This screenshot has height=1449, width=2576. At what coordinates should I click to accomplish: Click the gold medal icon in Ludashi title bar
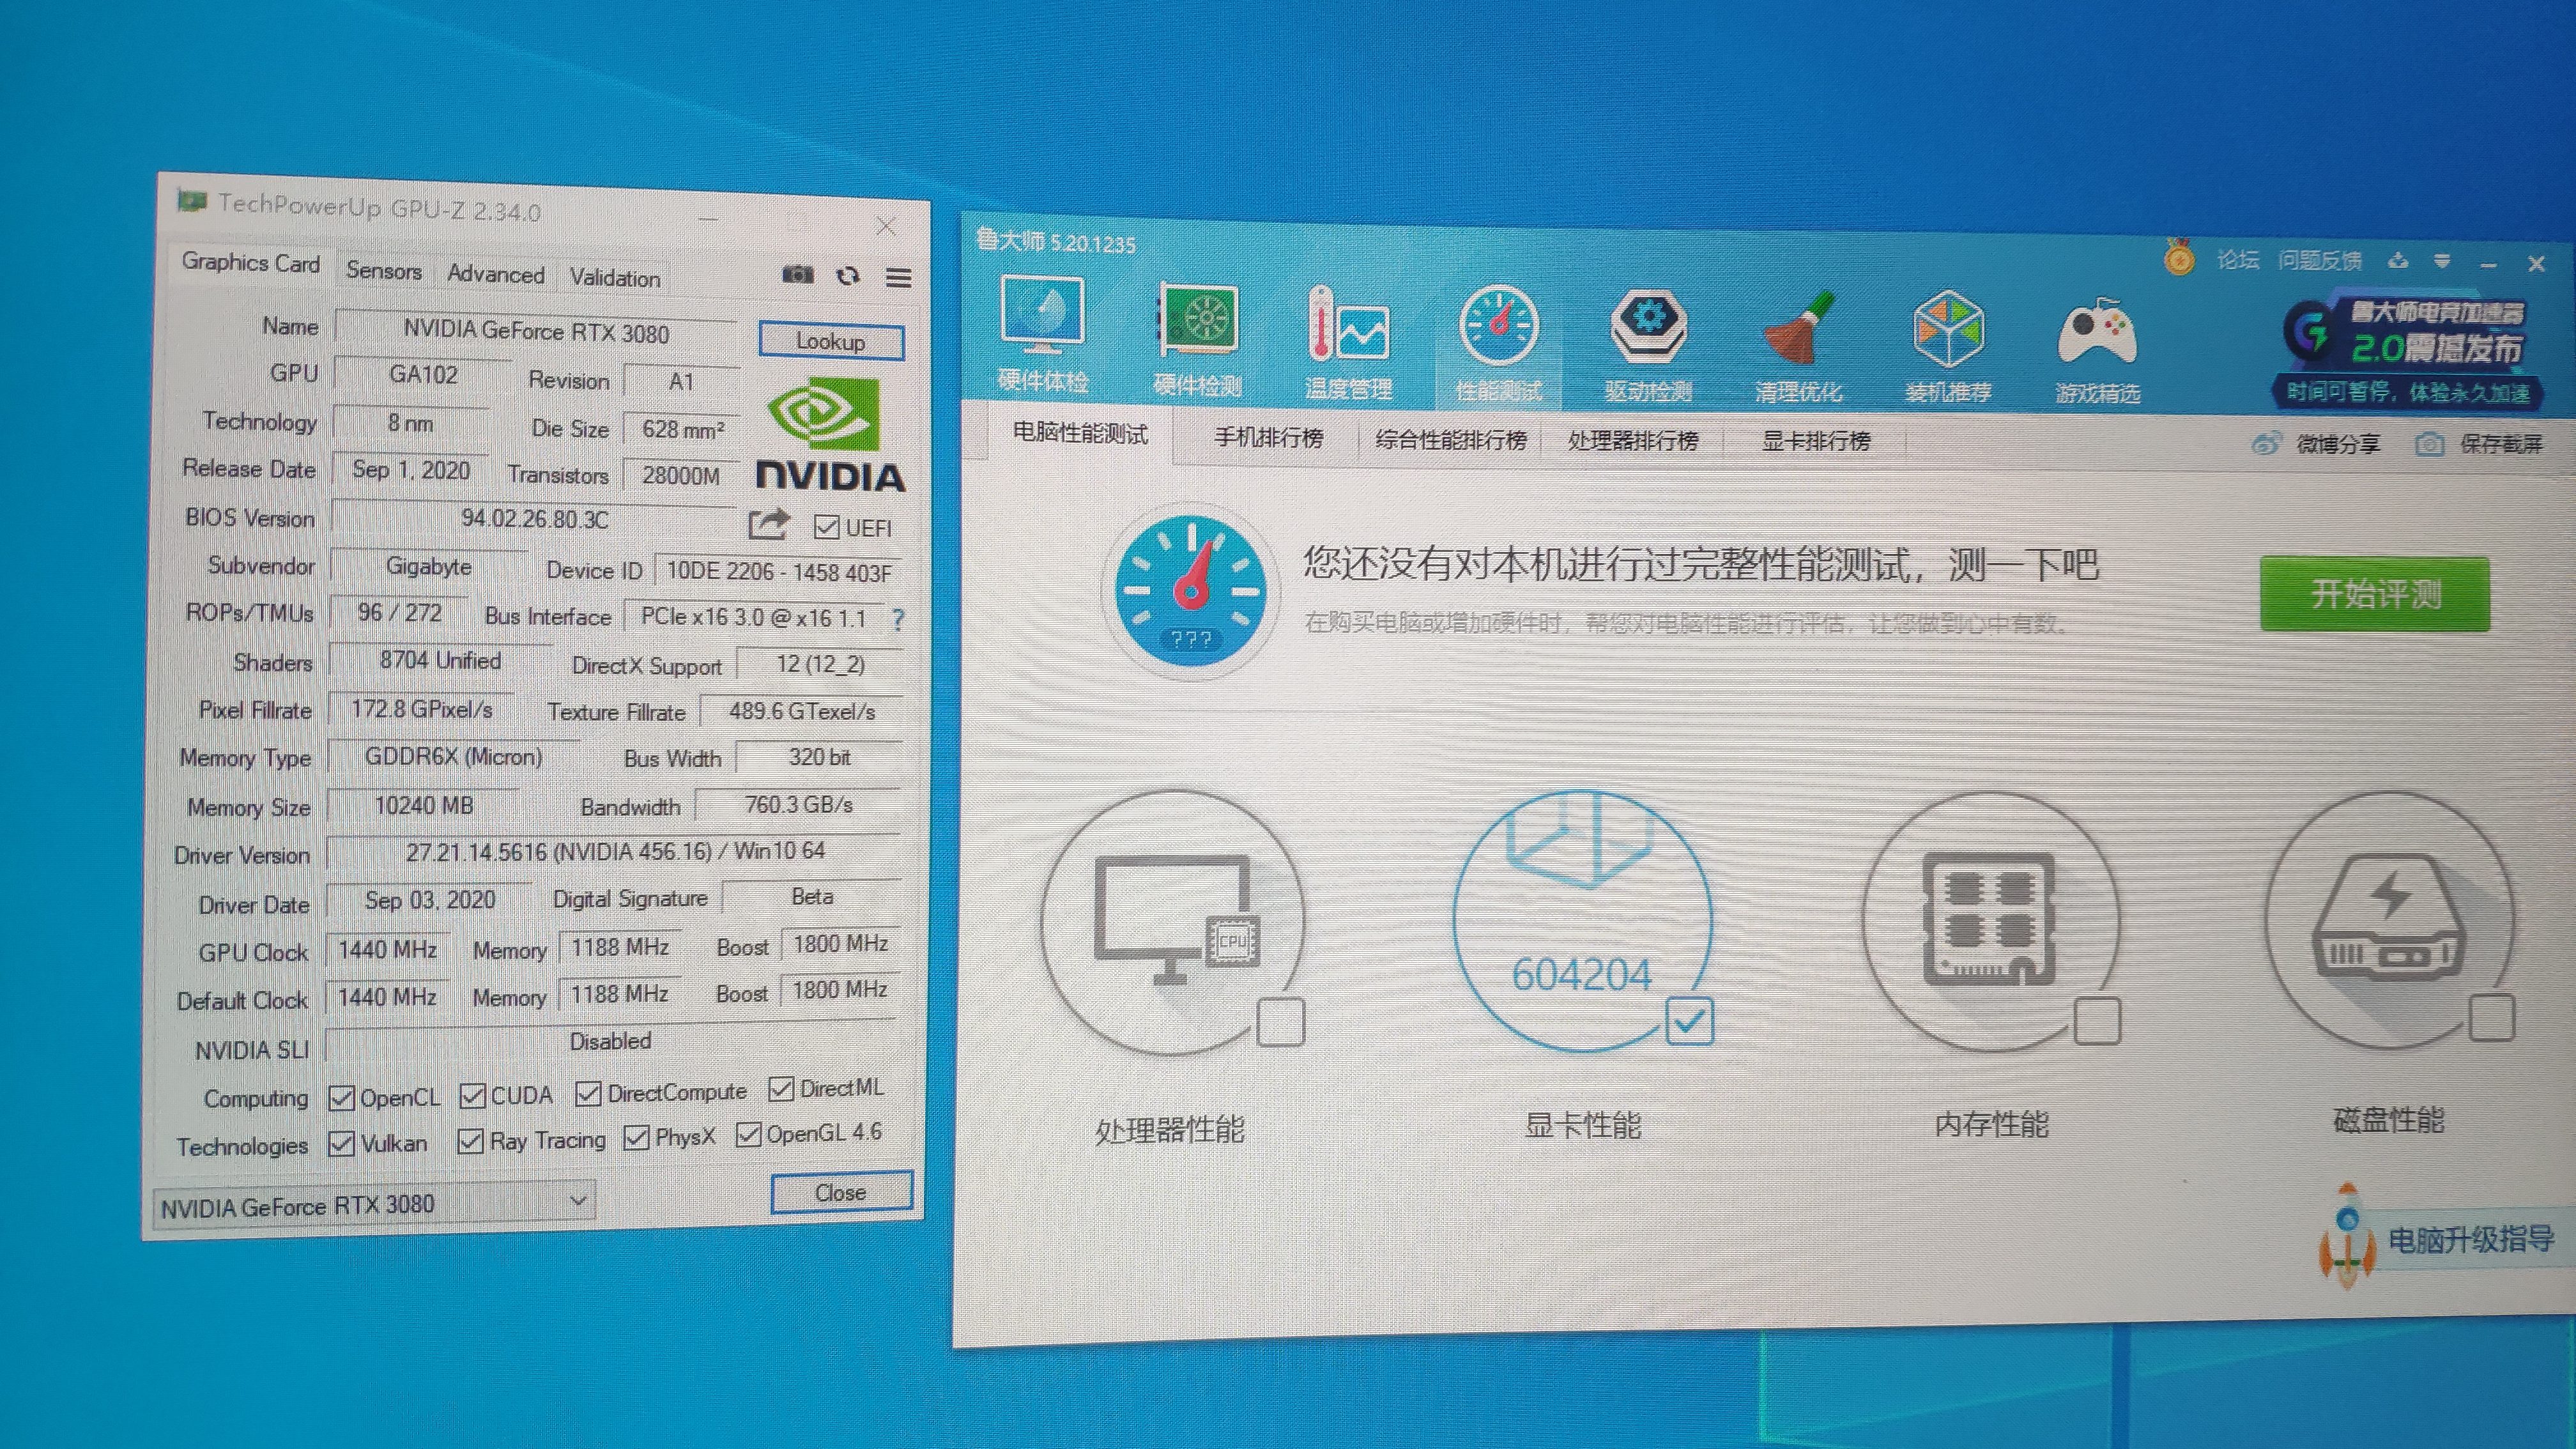2179,257
